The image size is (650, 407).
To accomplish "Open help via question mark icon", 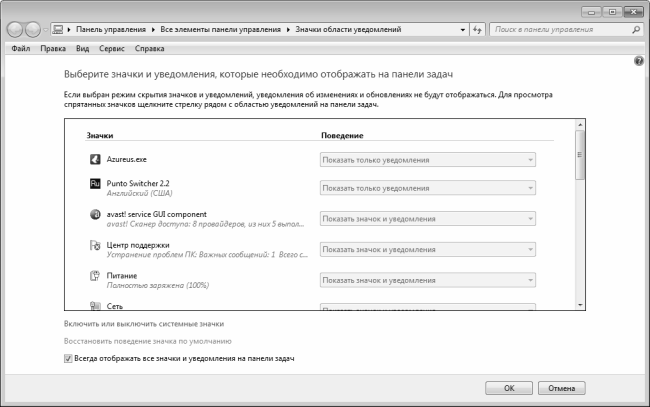I will coord(638,62).
